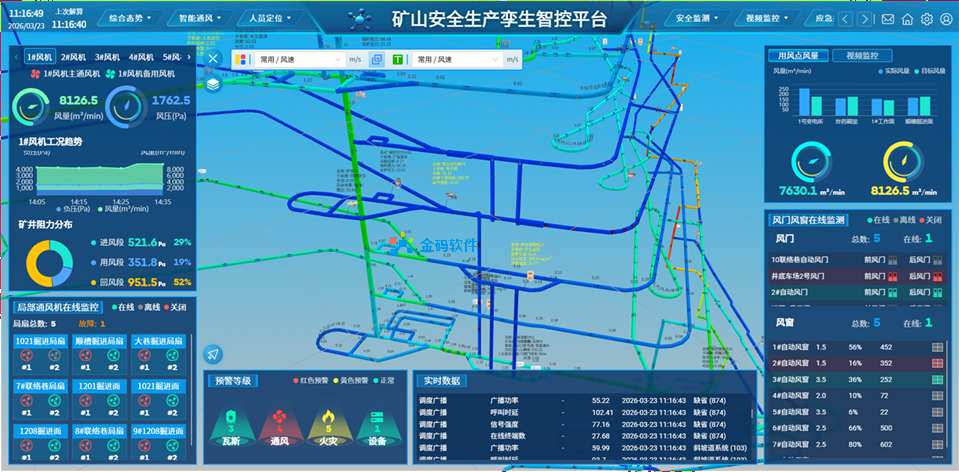
Task: Open settings gear icon in header
Action: (927, 19)
